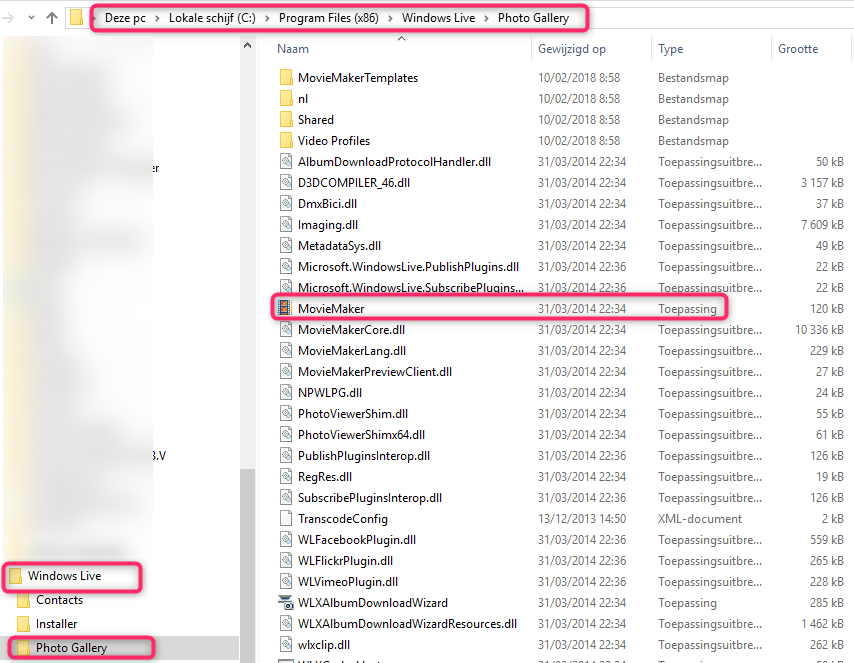Expand chevron after Deze pc in address bar
854x663 pixels.
[157, 19]
